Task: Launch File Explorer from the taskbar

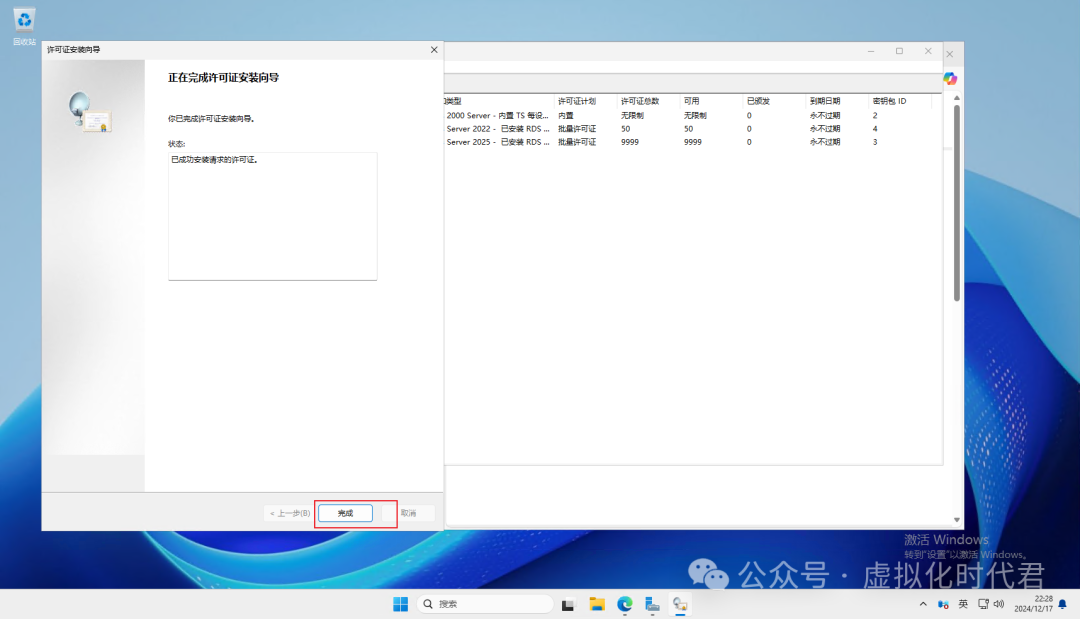Action: click(597, 604)
